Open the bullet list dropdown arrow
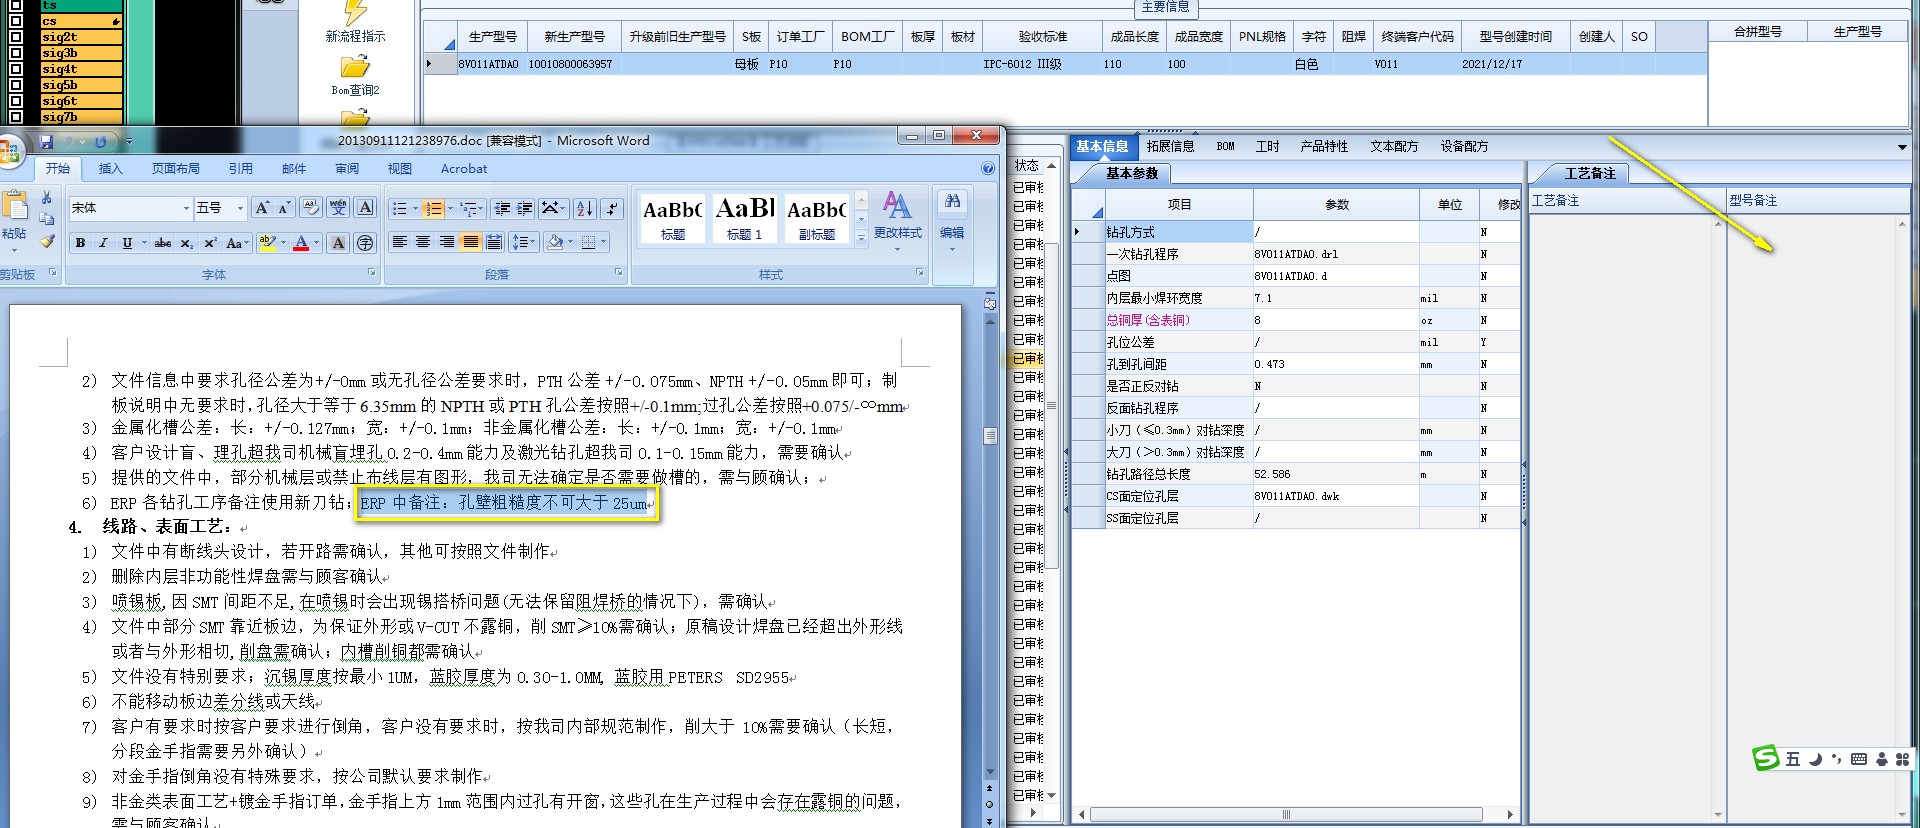 (416, 208)
